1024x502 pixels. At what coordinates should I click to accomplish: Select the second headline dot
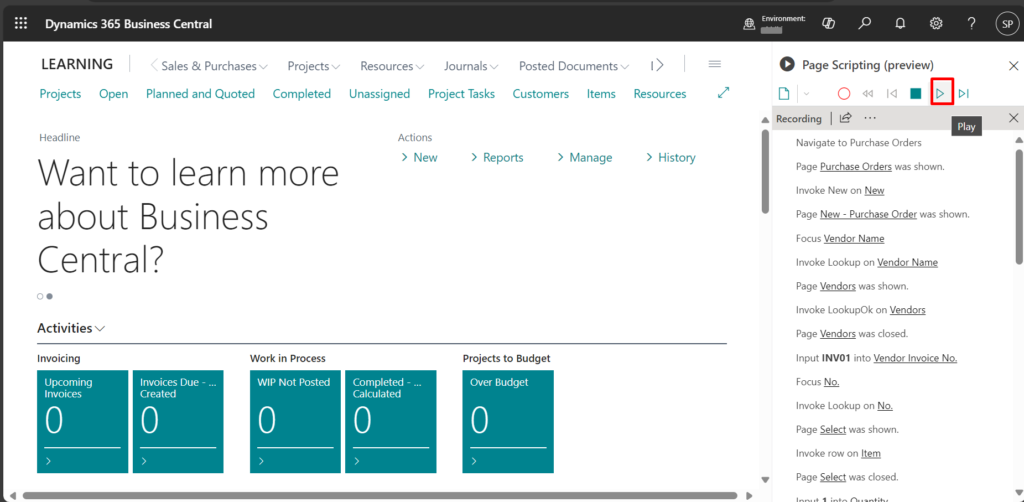50,296
